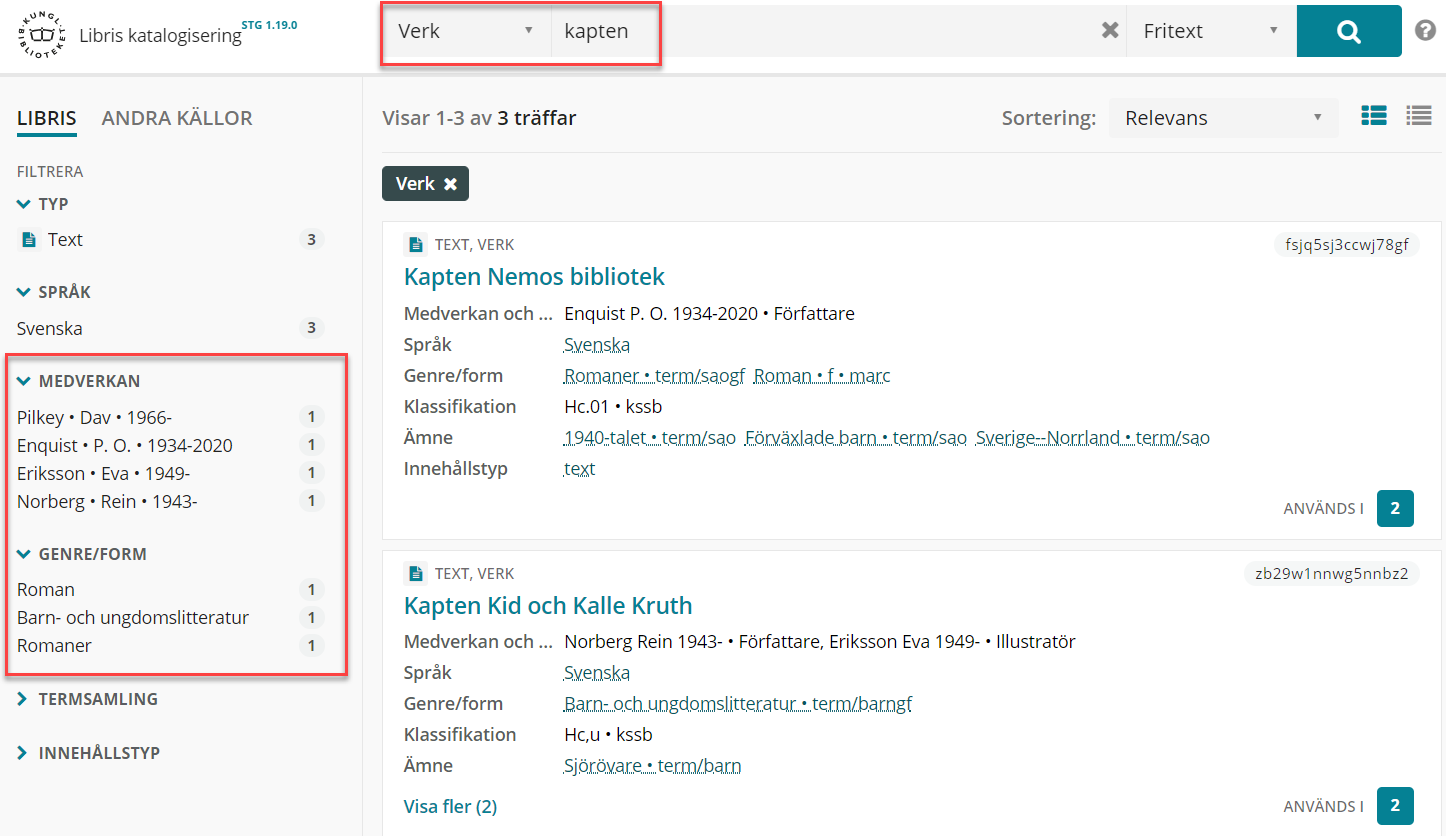The image size is (1446, 836).
Task: Click document icon beside Text filter
Action: click(29, 240)
